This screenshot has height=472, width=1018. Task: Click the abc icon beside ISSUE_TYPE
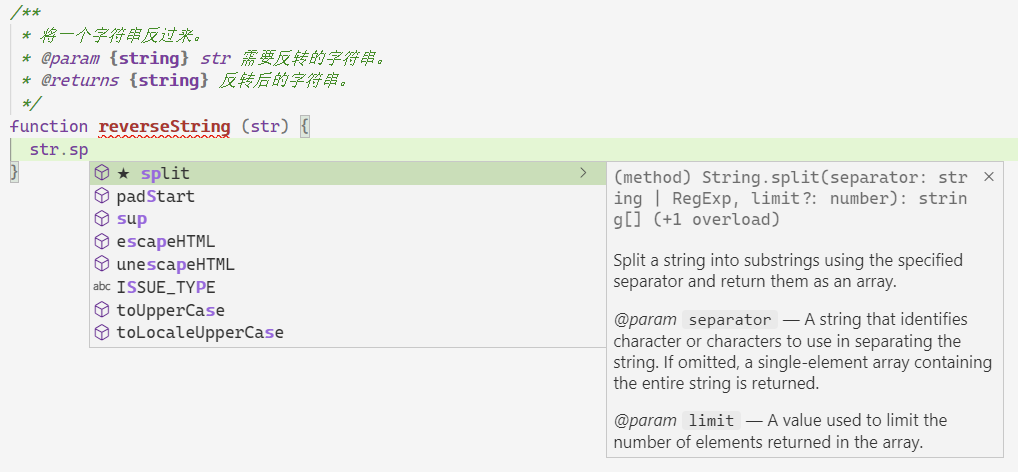point(101,287)
